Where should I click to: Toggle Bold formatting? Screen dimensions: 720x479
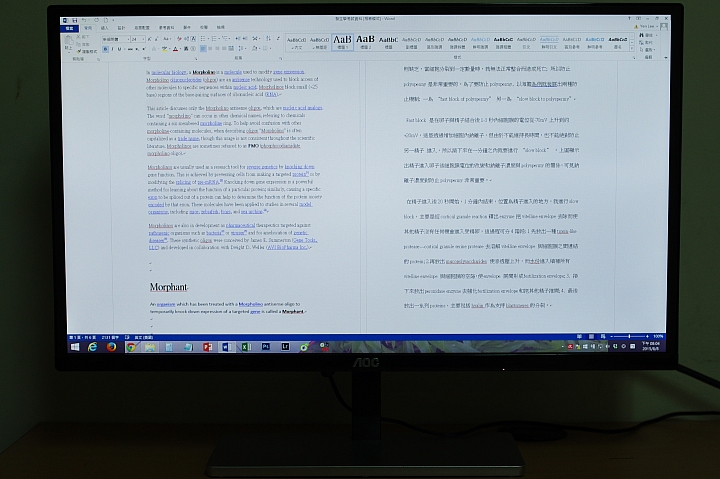point(106,49)
